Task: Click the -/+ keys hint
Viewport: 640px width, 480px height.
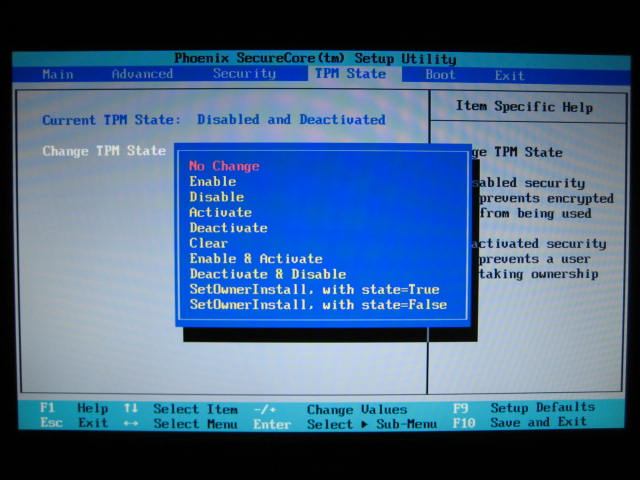Action: click(265, 409)
